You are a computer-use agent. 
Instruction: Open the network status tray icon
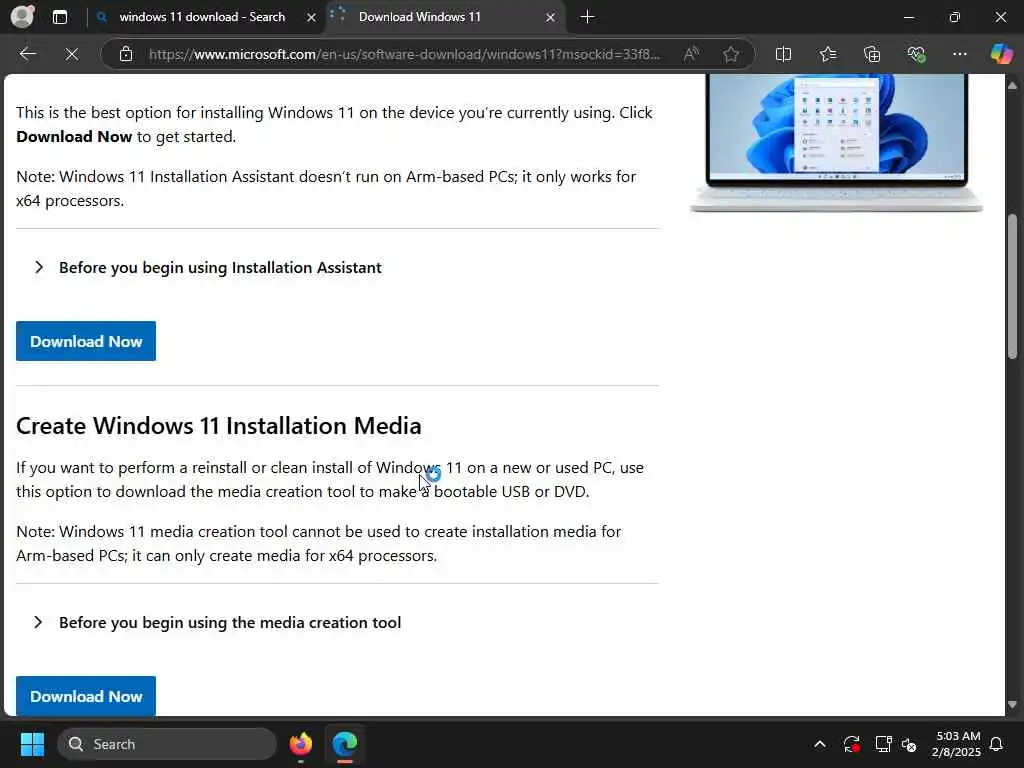tap(883, 744)
